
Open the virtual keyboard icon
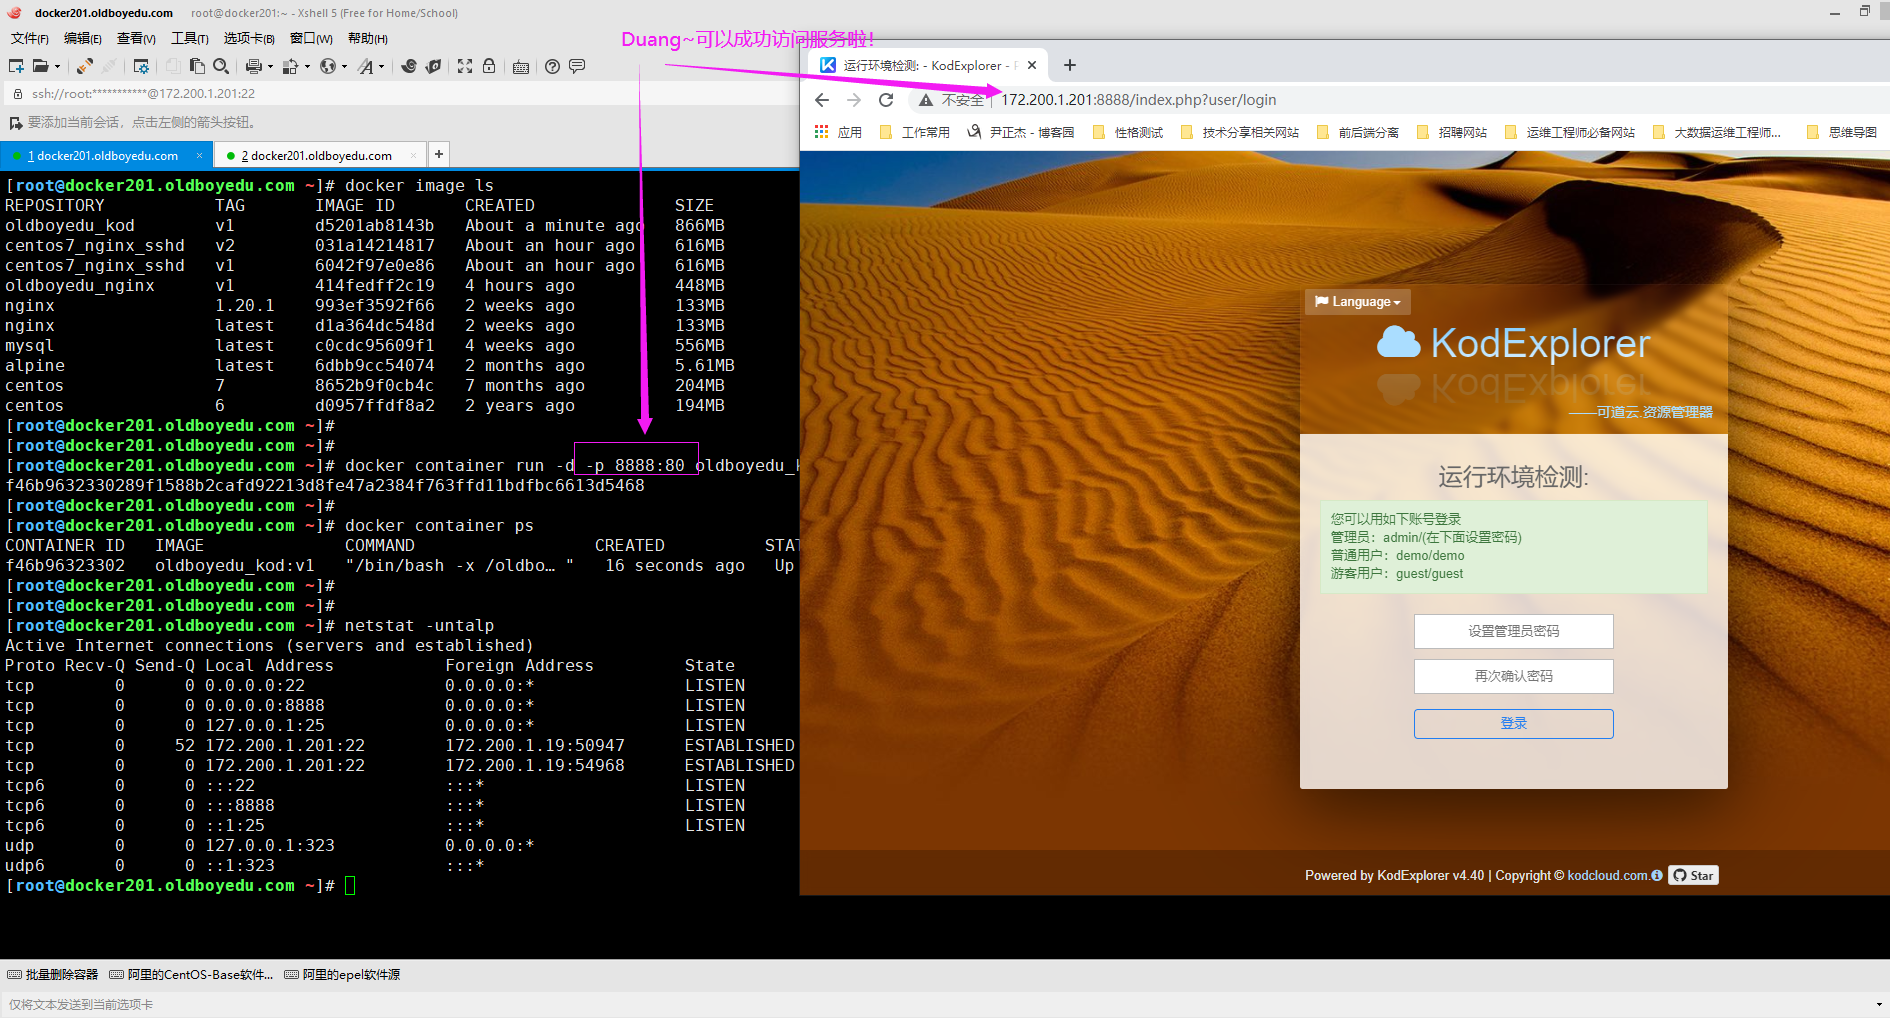click(x=521, y=67)
